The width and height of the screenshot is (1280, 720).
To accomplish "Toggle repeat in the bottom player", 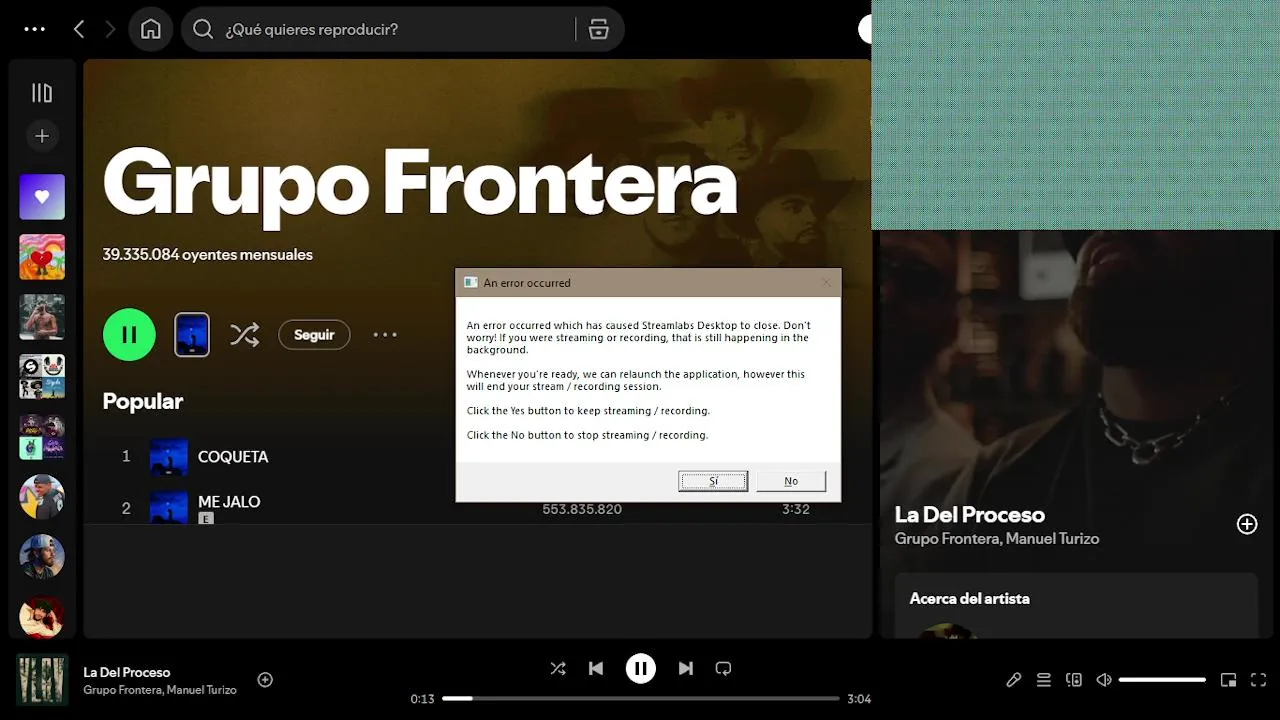I will click(724, 668).
